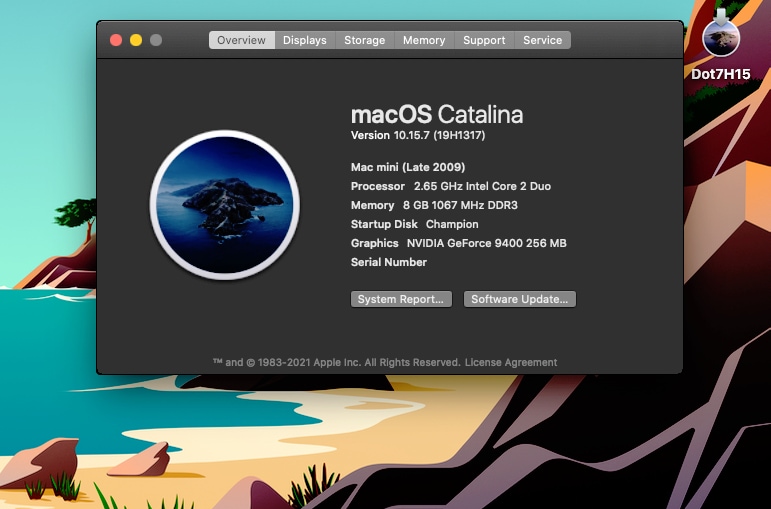Click the Software Update button

coord(520,299)
